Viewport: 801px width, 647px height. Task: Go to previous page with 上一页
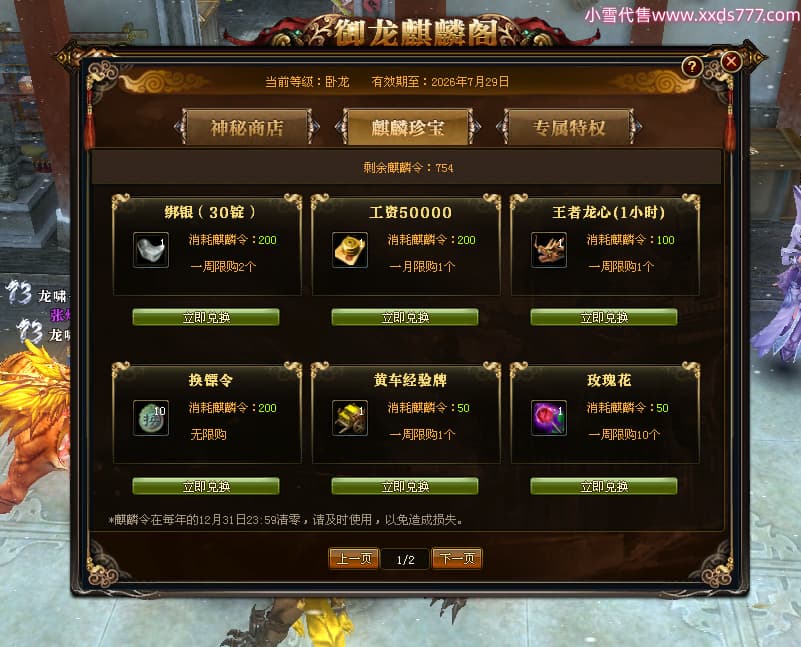click(354, 559)
